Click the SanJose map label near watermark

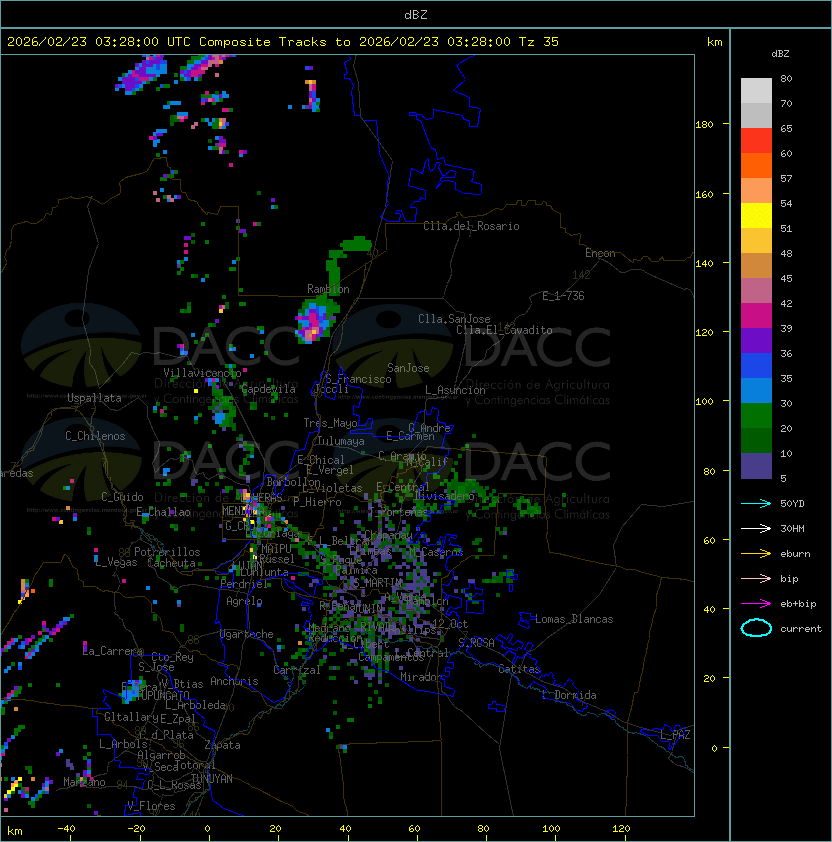coord(408,368)
